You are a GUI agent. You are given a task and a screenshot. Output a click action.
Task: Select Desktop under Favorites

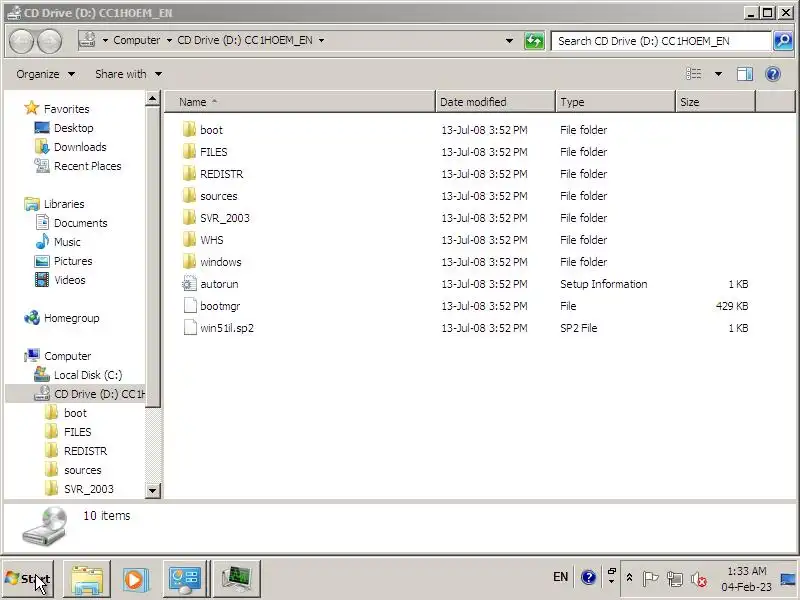click(x=73, y=128)
